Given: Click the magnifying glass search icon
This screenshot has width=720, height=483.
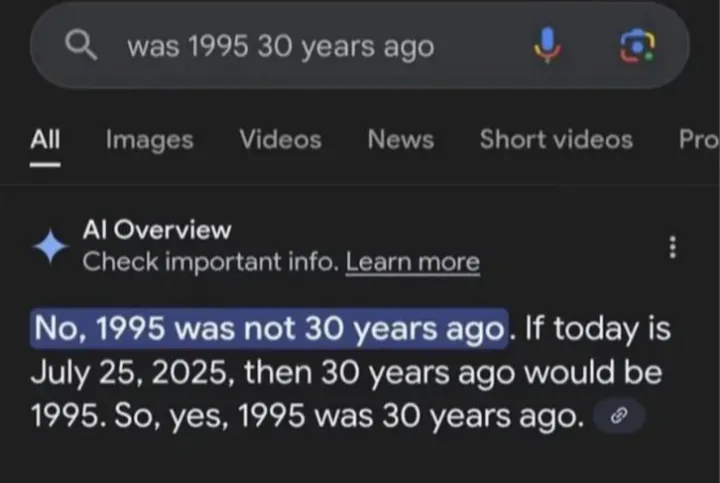Looking at the screenshot, I should tap(81, 45).
